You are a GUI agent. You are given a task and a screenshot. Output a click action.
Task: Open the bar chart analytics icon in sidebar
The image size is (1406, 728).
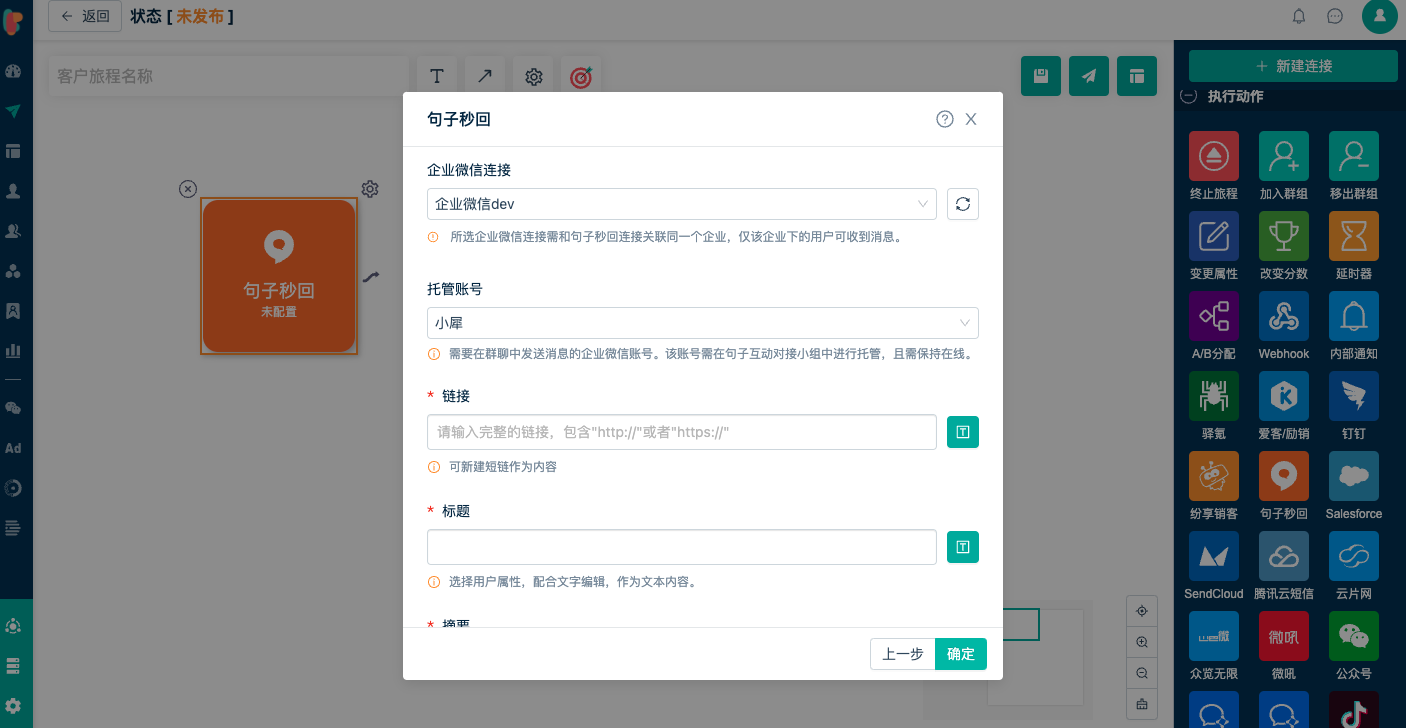pyautogui.click(x=13, y=351)
